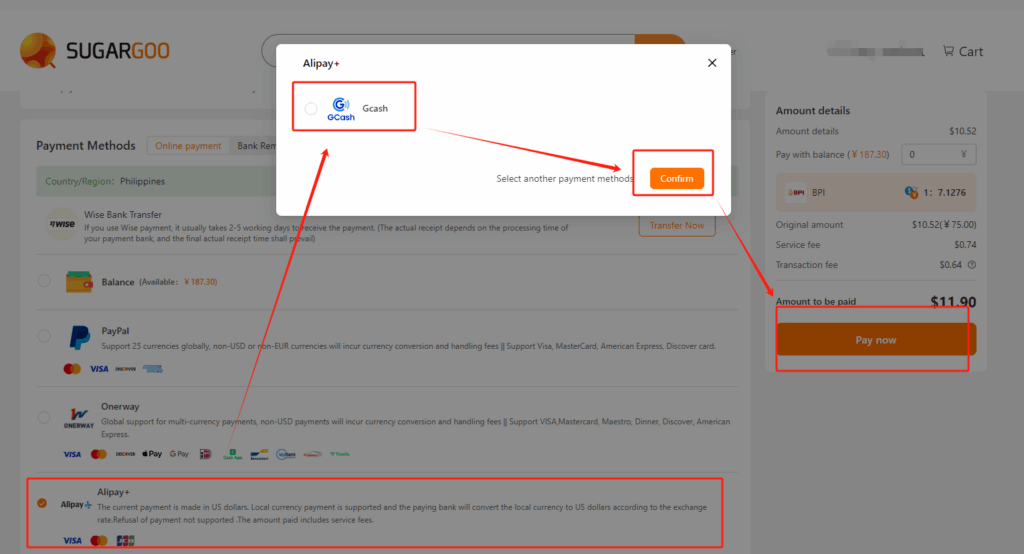Click the BPI currency rate row
Image resolution: width=1024 pixels, height=554 pixels.
point(876,192)
